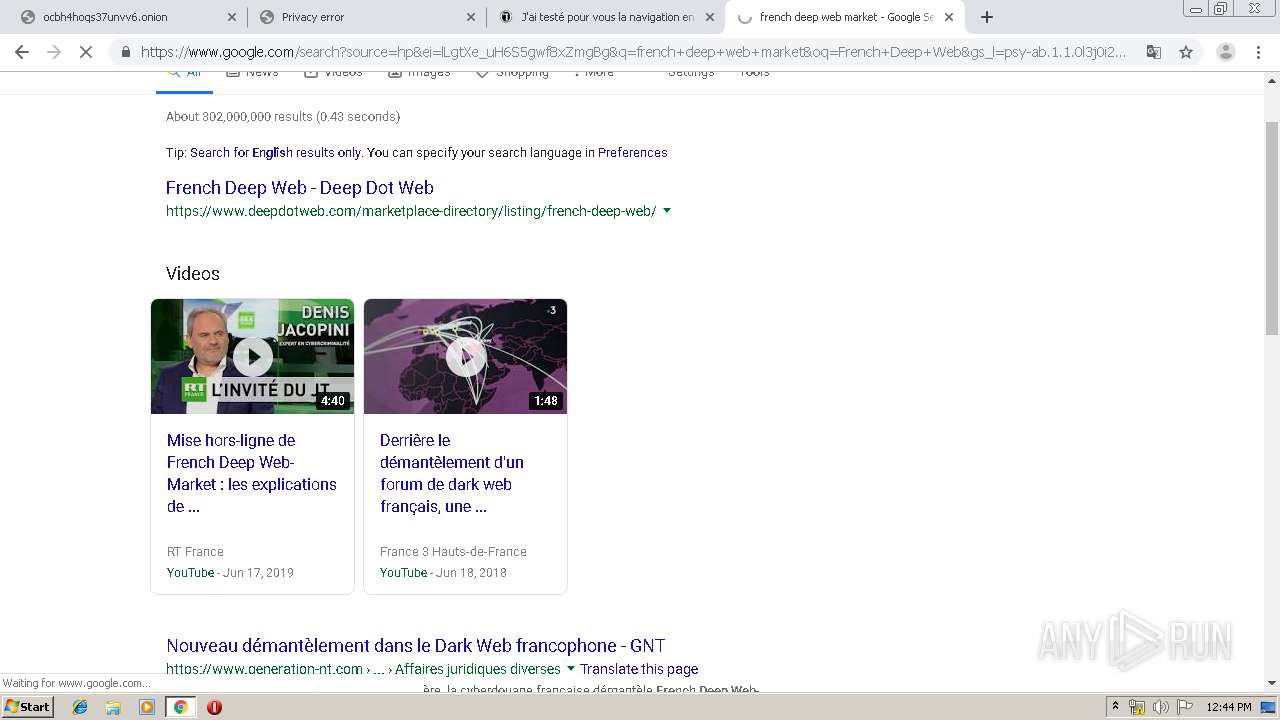
Task: Open the red Opera taskbar icon
Action: (214, 707)
